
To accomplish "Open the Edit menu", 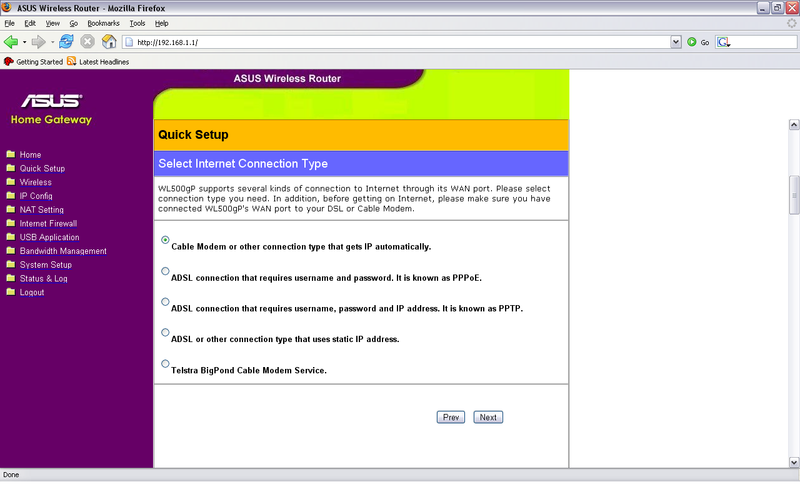I will (x=30, y=23).
